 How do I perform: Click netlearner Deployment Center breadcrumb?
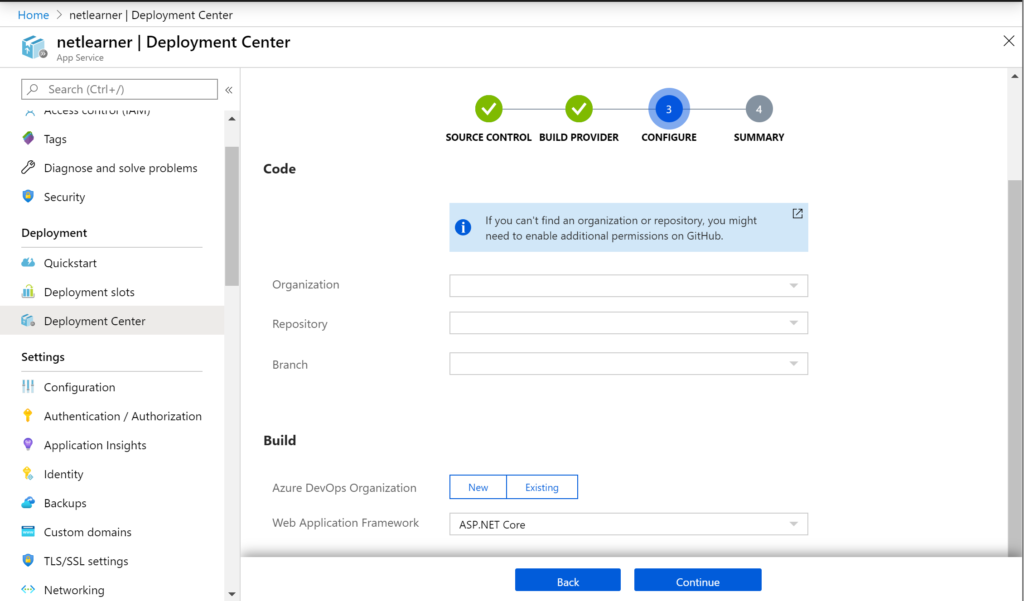pos(151,14)
